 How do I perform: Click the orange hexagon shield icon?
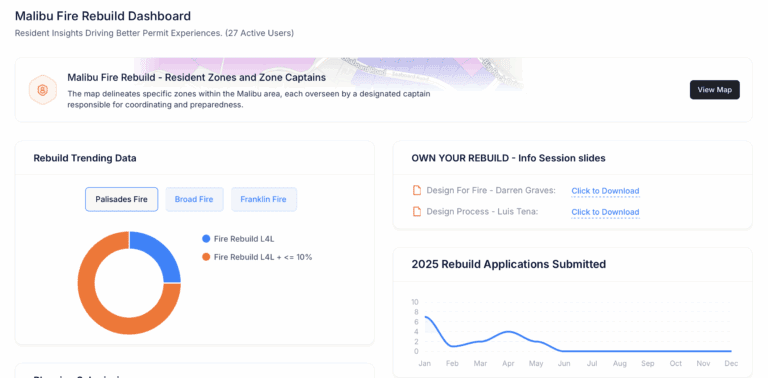(43, 90)
